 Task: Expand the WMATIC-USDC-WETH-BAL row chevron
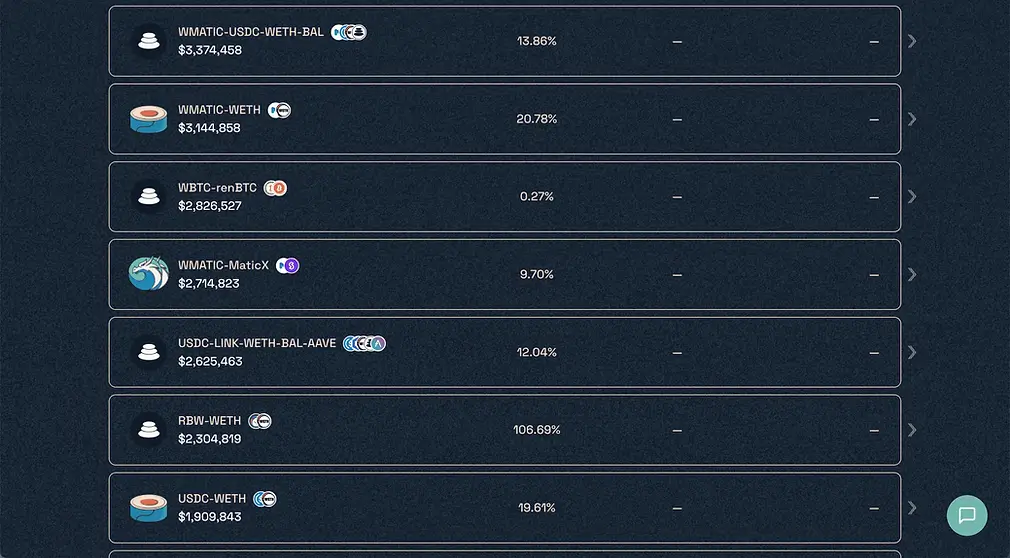coord(911,41)
